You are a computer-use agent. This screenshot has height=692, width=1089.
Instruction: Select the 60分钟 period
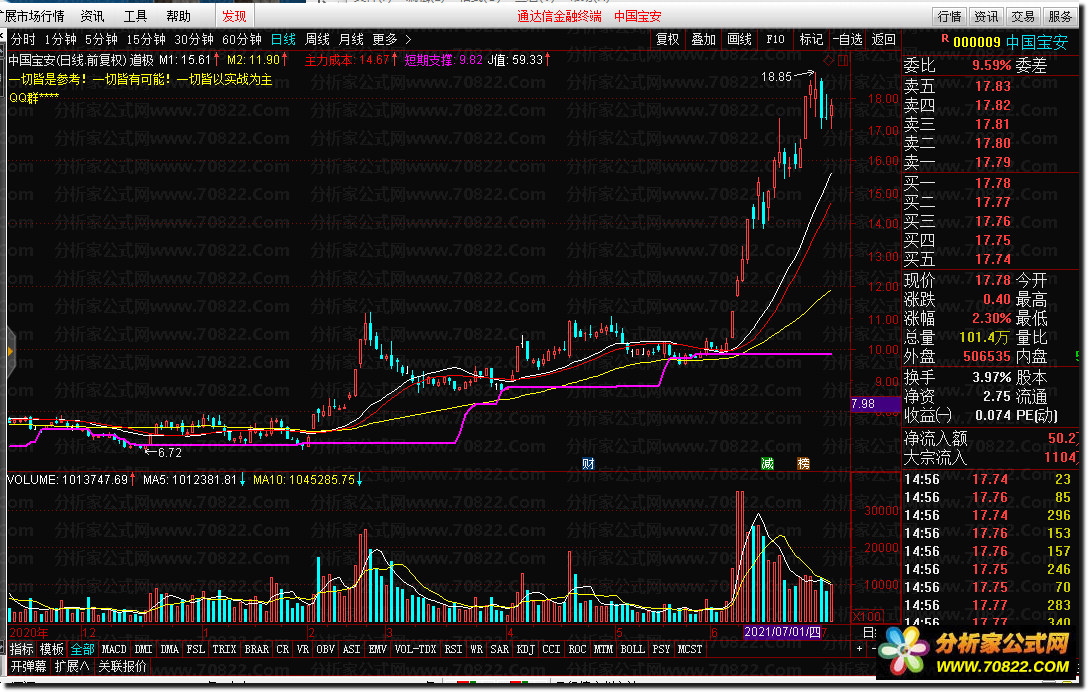pyautogui.click(x=242, y=40)
